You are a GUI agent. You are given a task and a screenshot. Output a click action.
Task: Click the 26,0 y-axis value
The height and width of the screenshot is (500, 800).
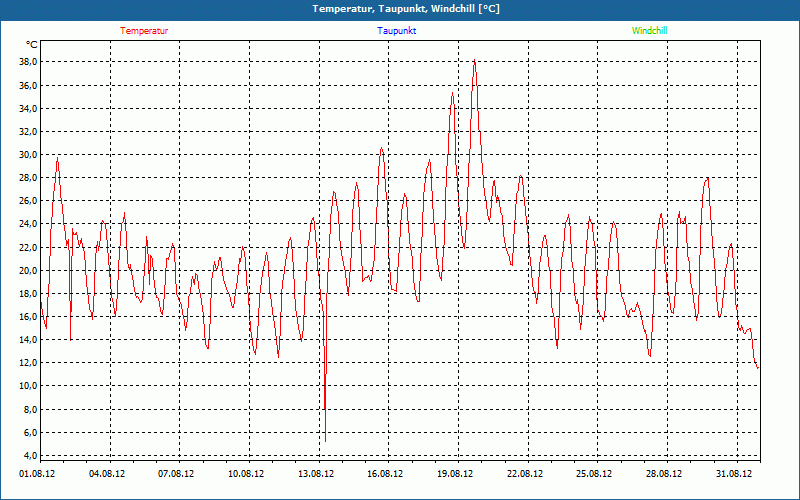[28, 201]
